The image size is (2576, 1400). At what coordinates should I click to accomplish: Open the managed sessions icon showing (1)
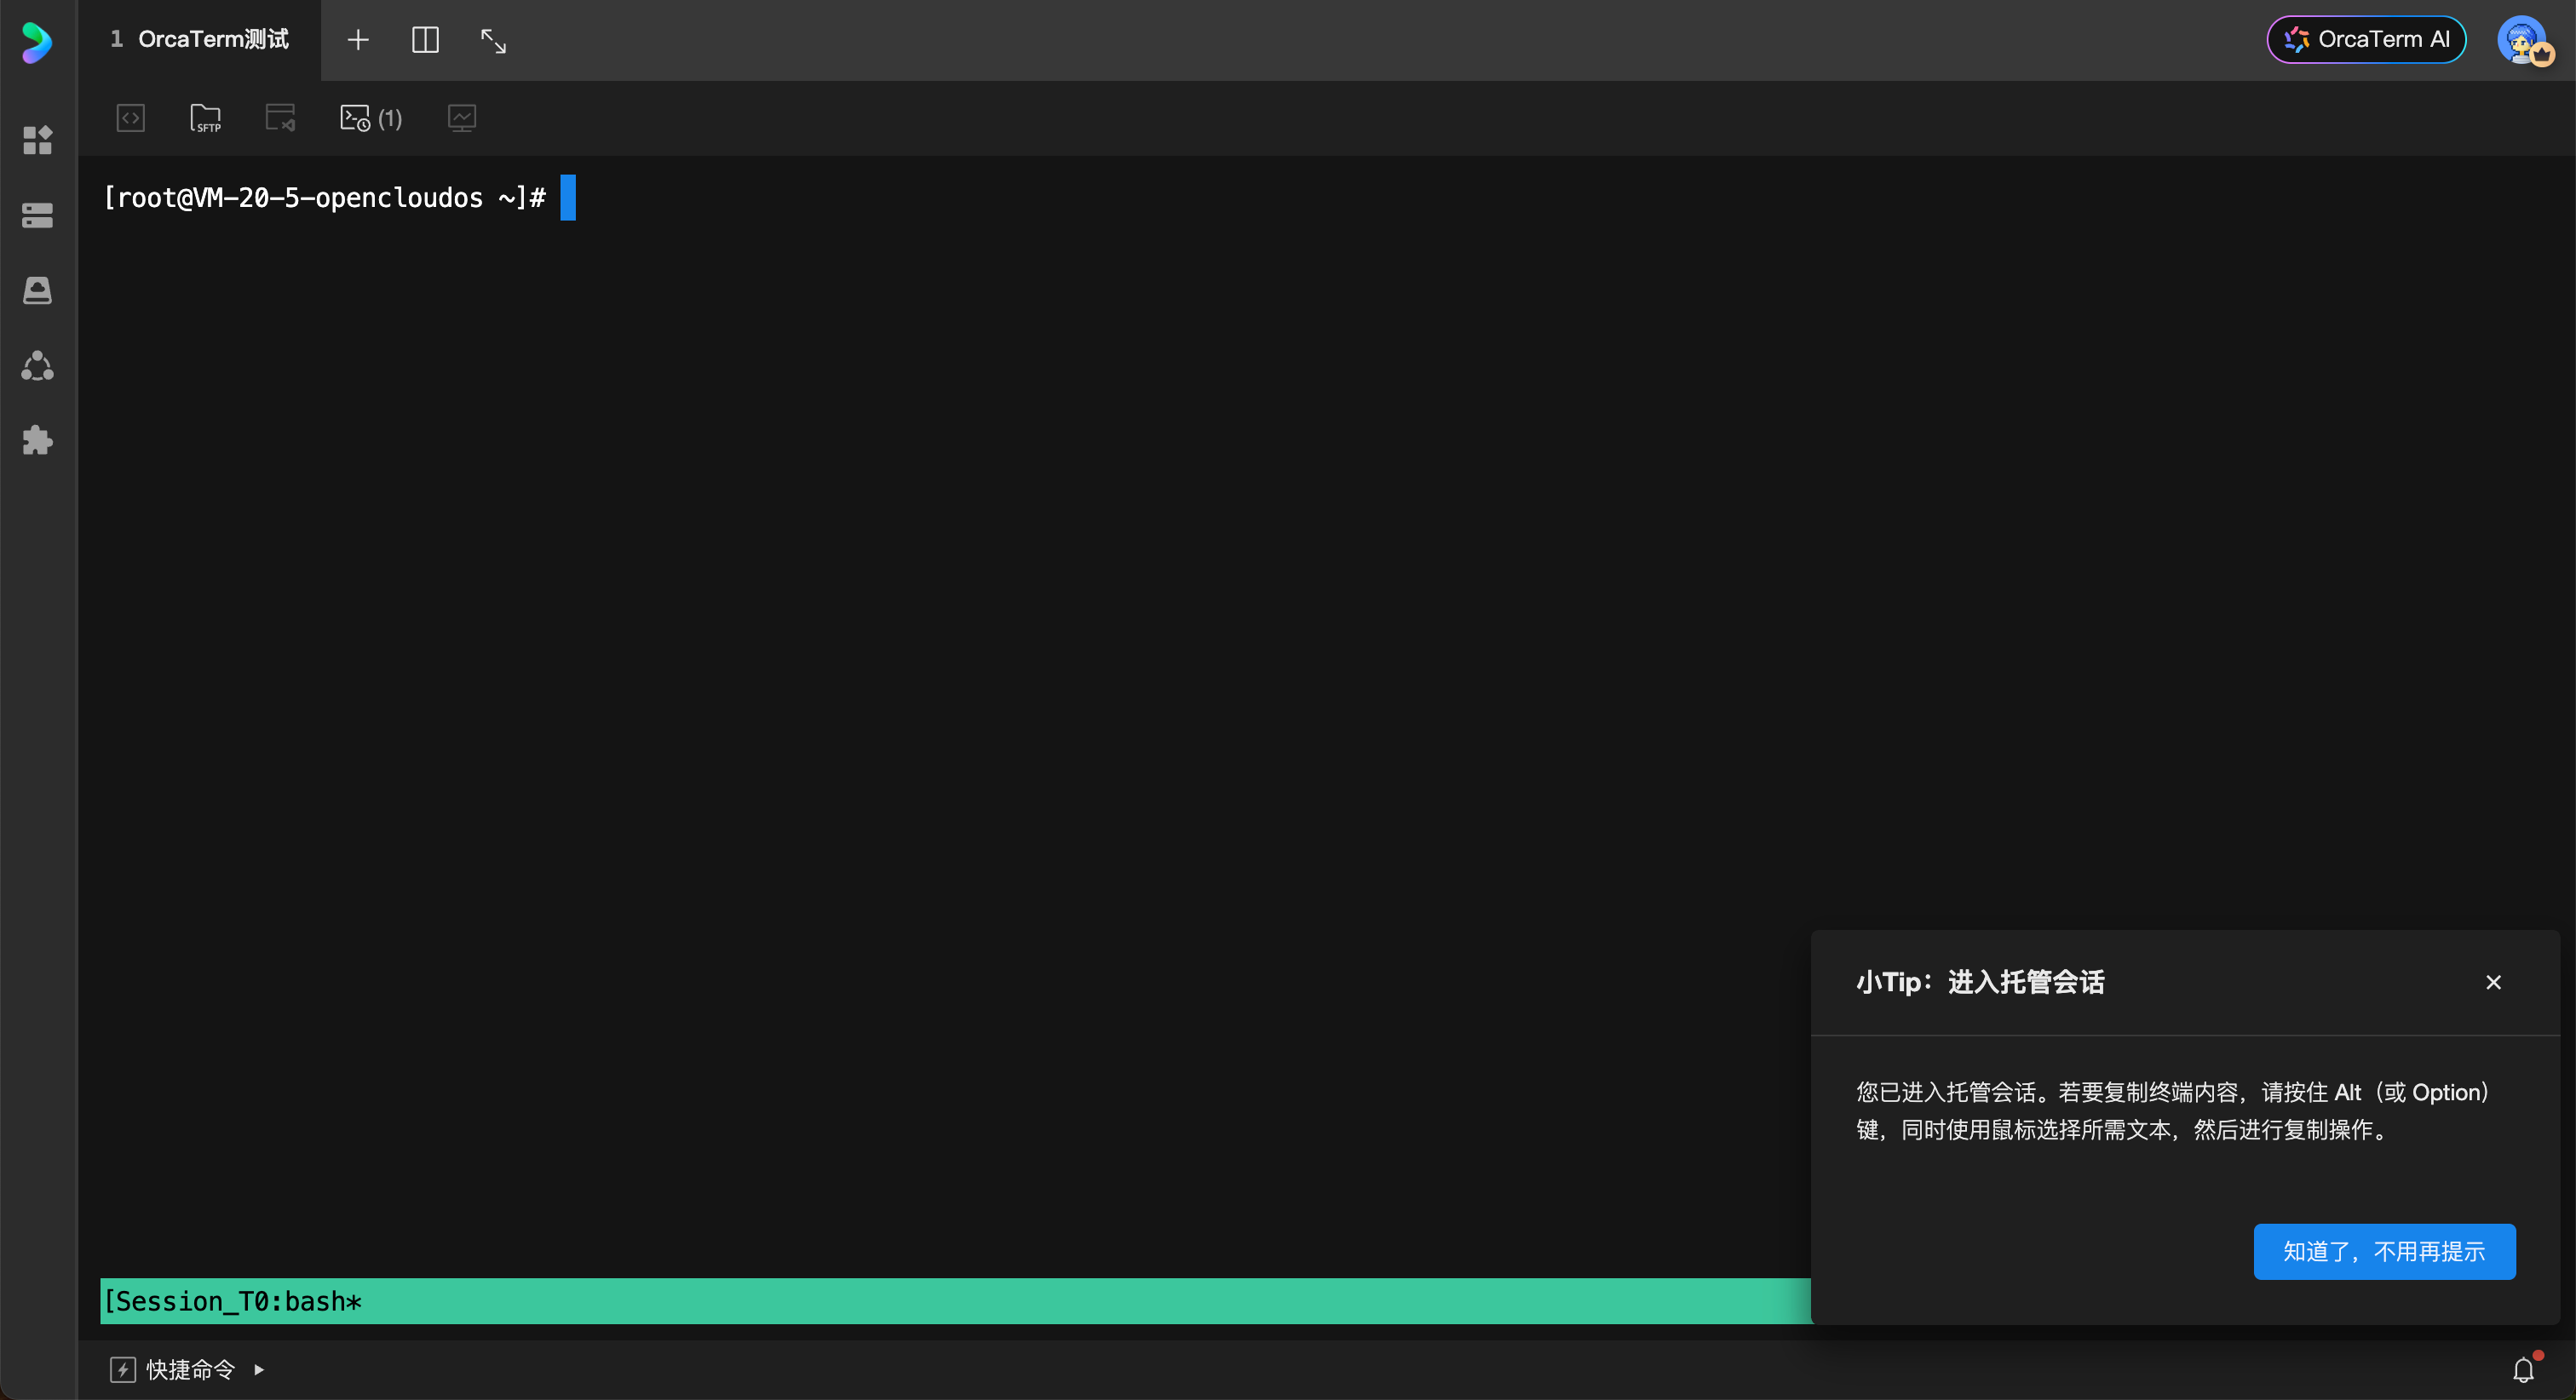[370, 118]
